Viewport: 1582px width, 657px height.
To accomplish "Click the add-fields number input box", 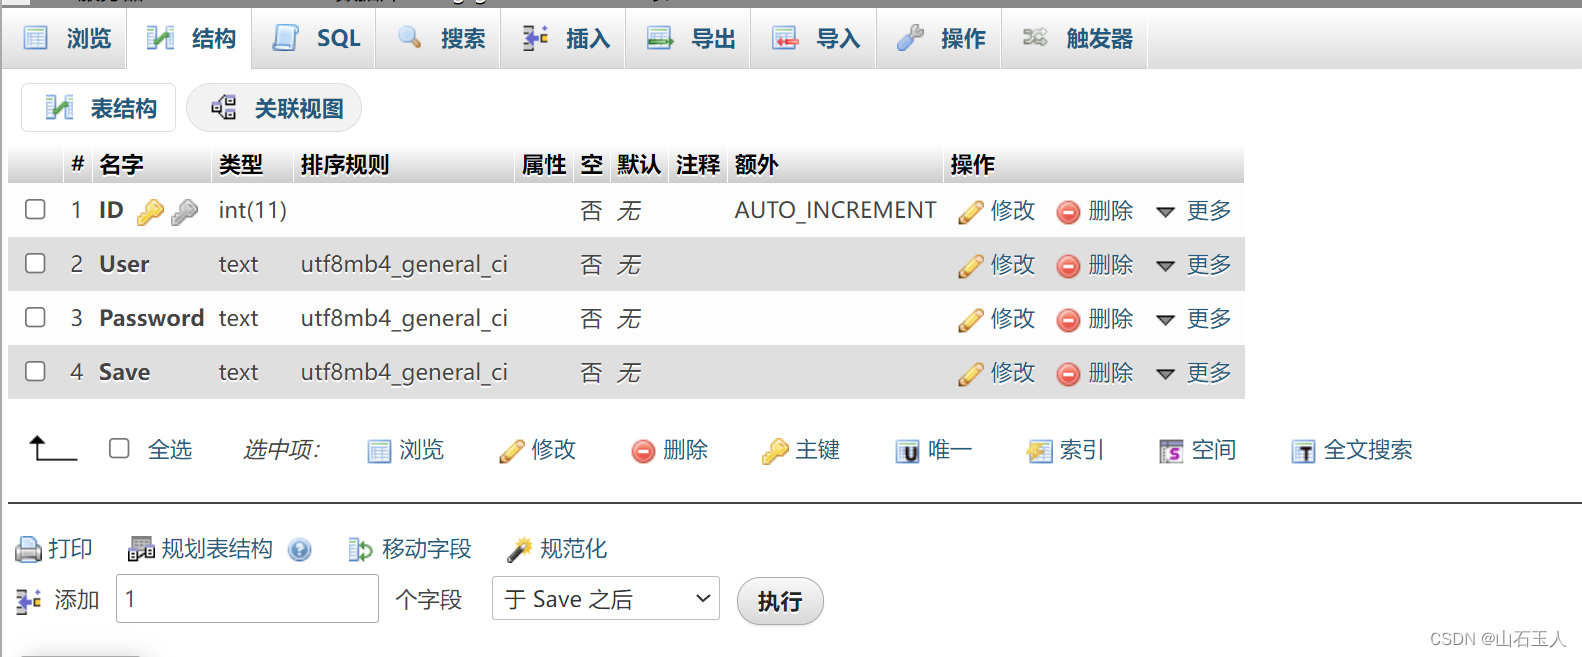I will click(247, 599).
